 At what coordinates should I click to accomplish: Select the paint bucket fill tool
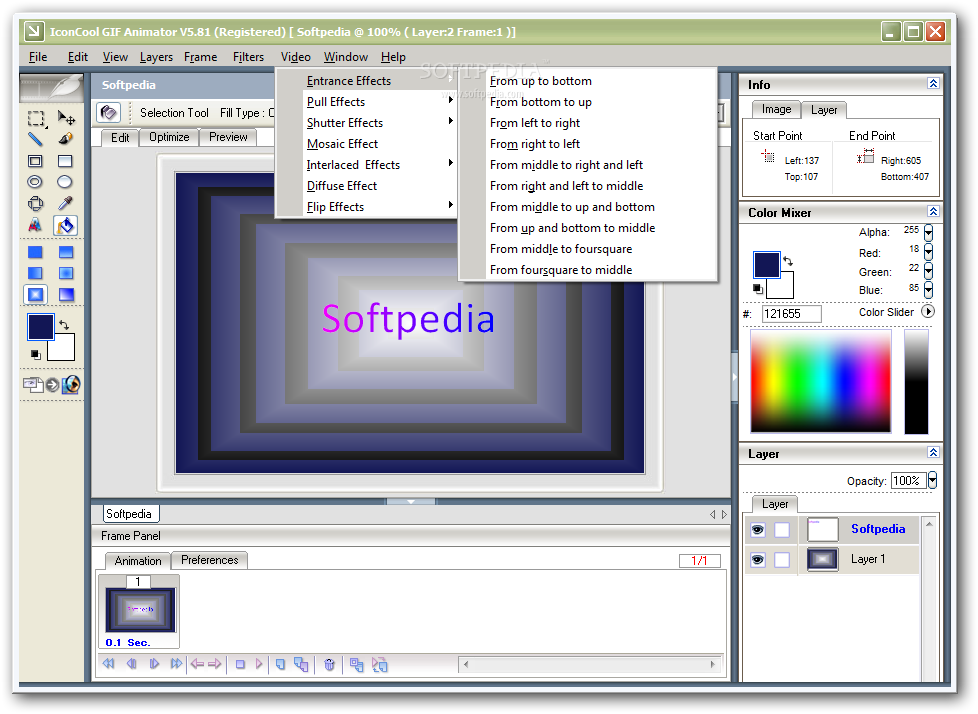pos(66,225)
